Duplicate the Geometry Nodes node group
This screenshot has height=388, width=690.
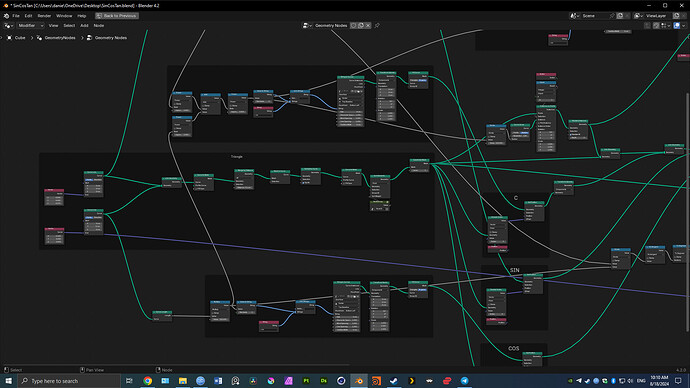(361, 26)
